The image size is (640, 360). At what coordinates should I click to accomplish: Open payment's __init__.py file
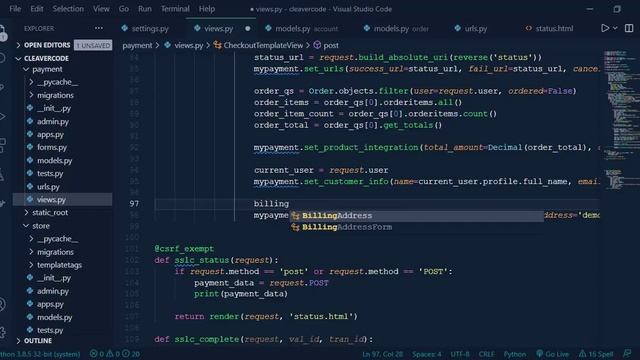tap(53, 108)
